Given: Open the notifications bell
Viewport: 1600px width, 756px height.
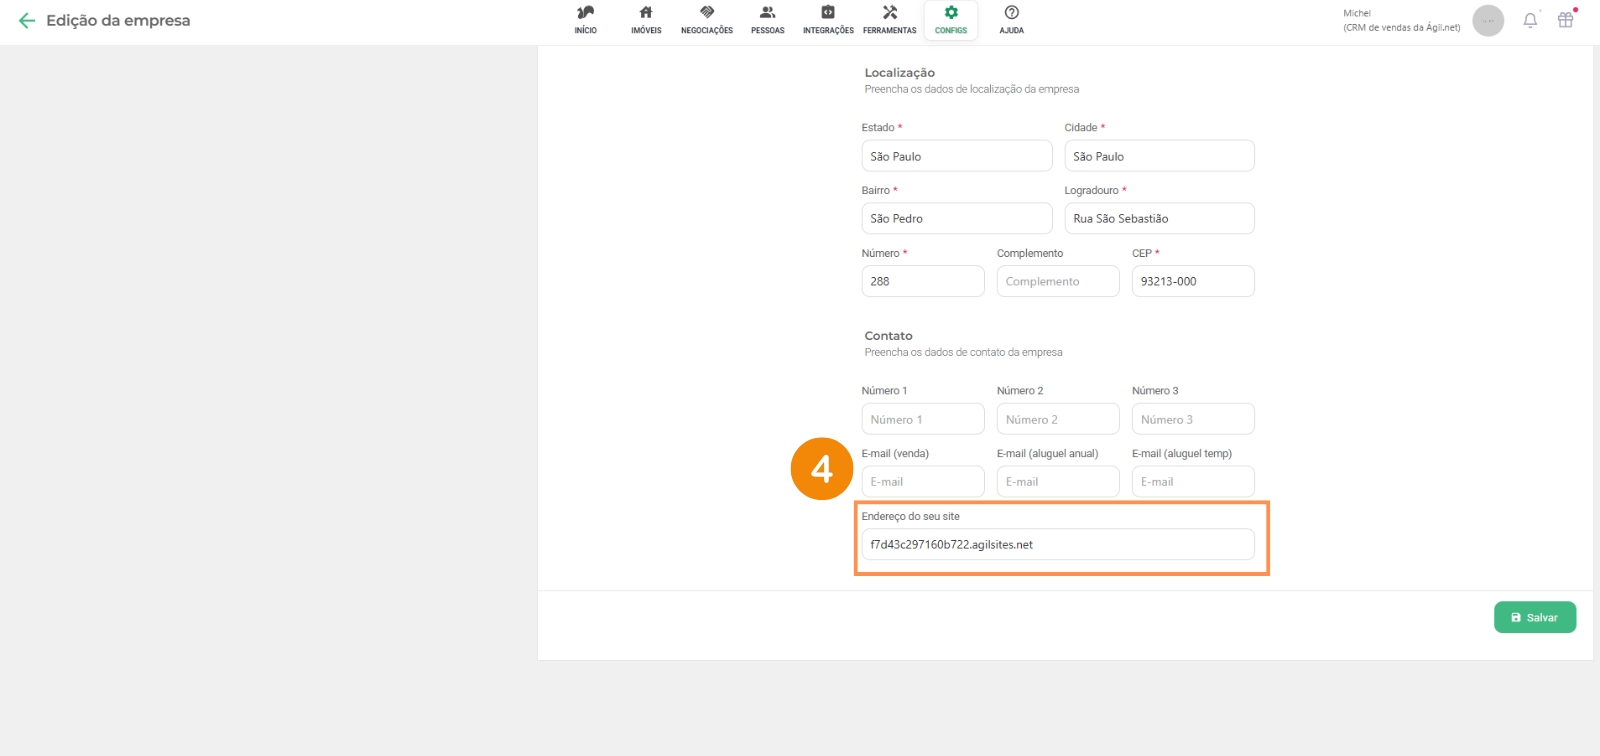Looking at the screenshot, I should (x=1530, y=21).
